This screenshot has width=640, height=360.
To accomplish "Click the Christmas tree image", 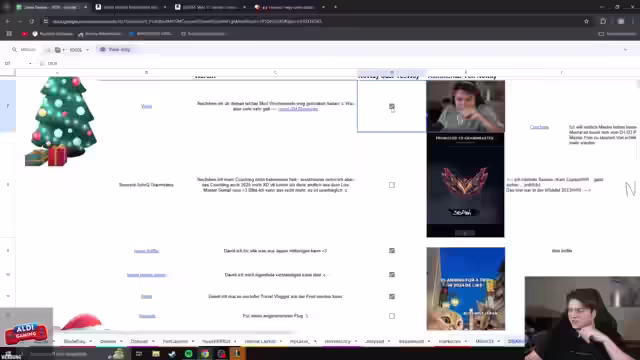I will 61,121.
